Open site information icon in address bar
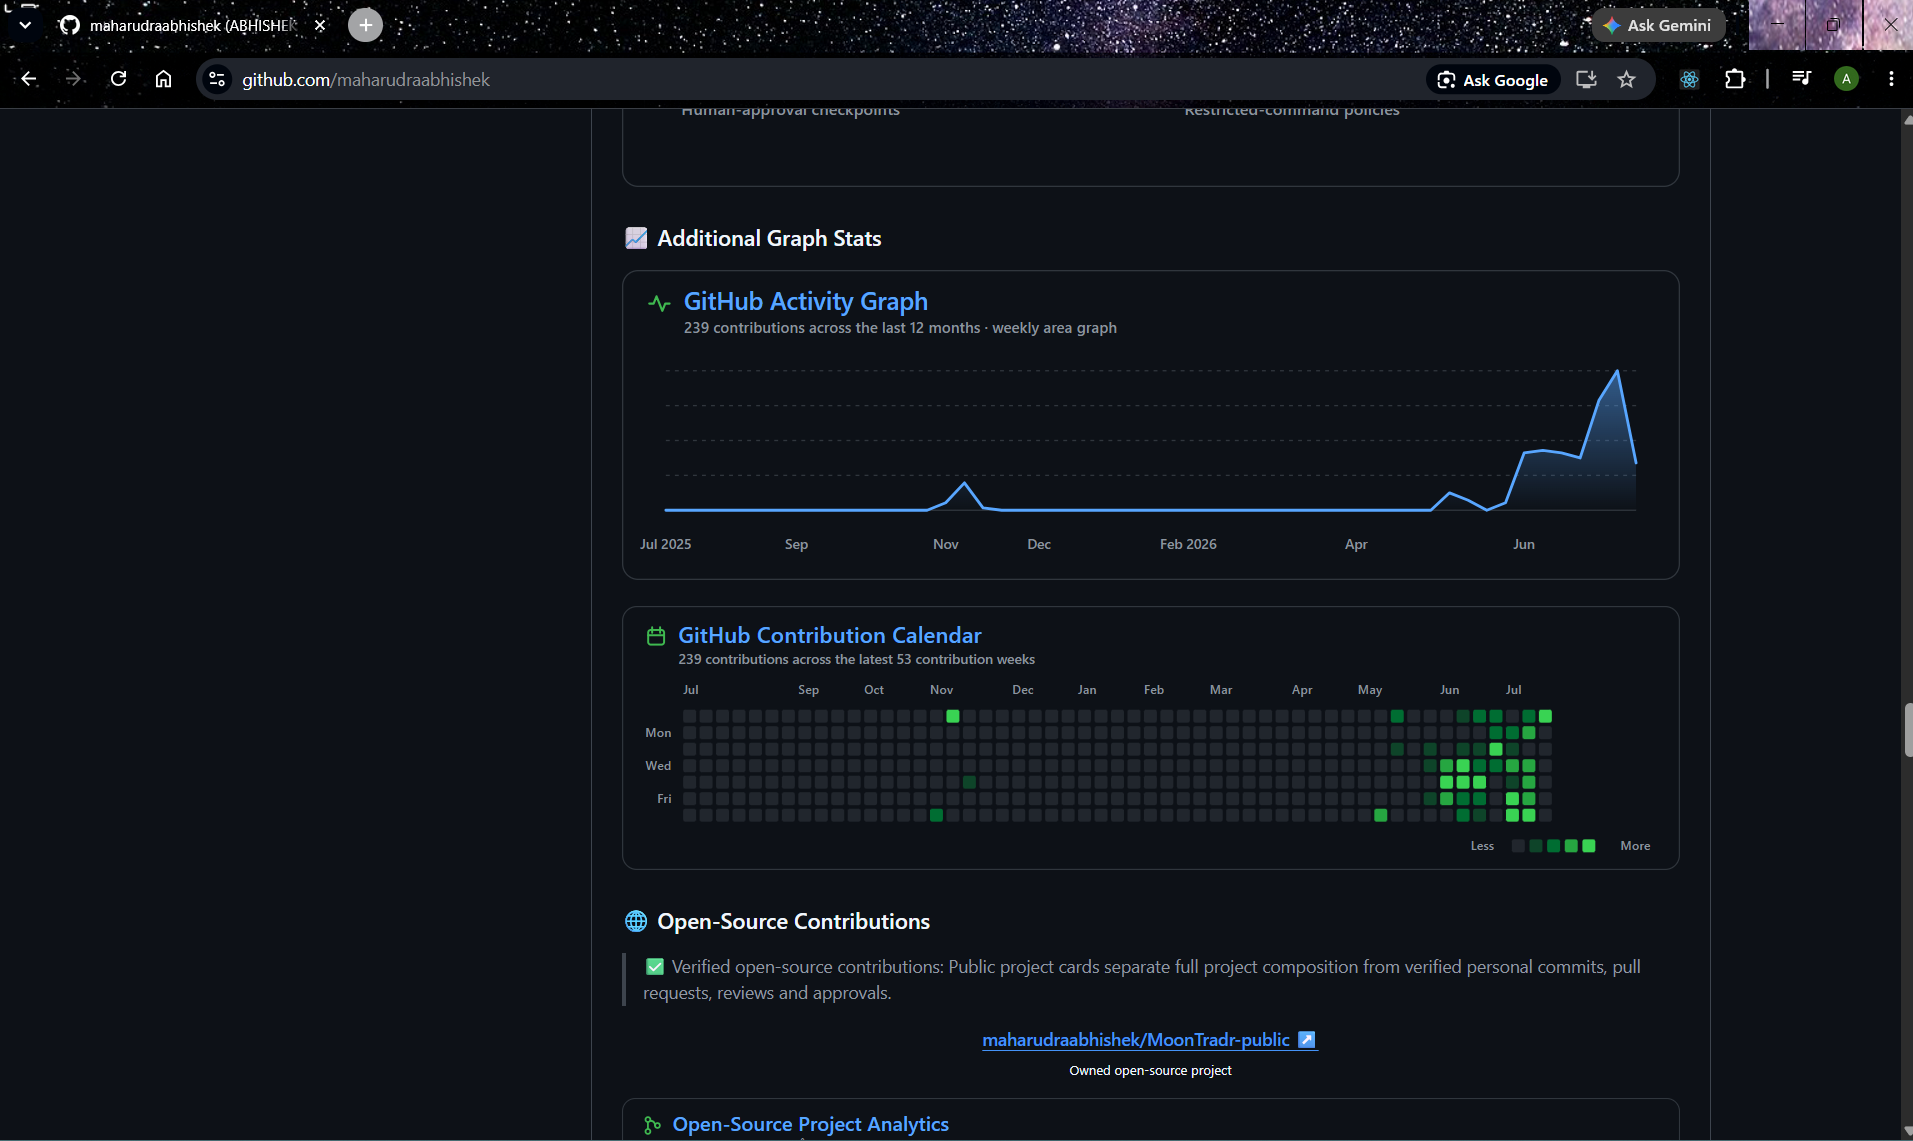 click(217, 79)
